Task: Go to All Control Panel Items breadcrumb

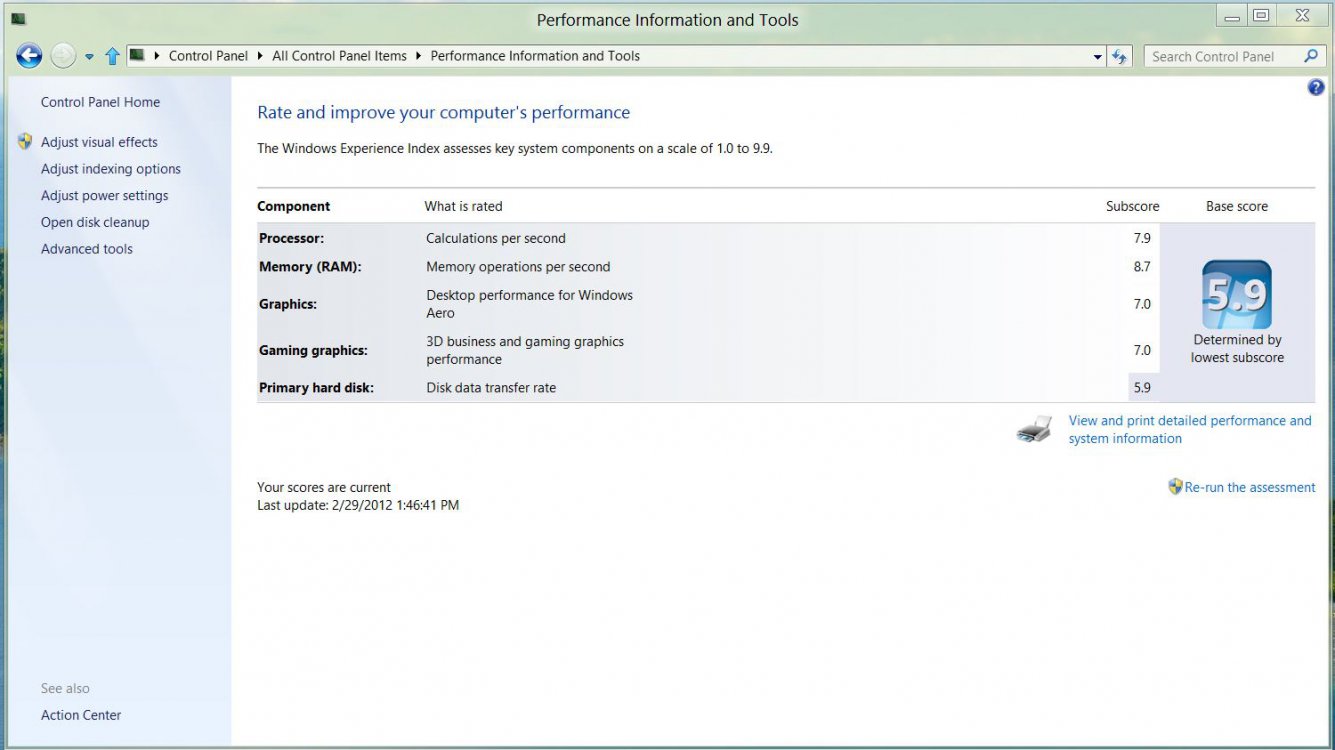Action: (339, 56)
